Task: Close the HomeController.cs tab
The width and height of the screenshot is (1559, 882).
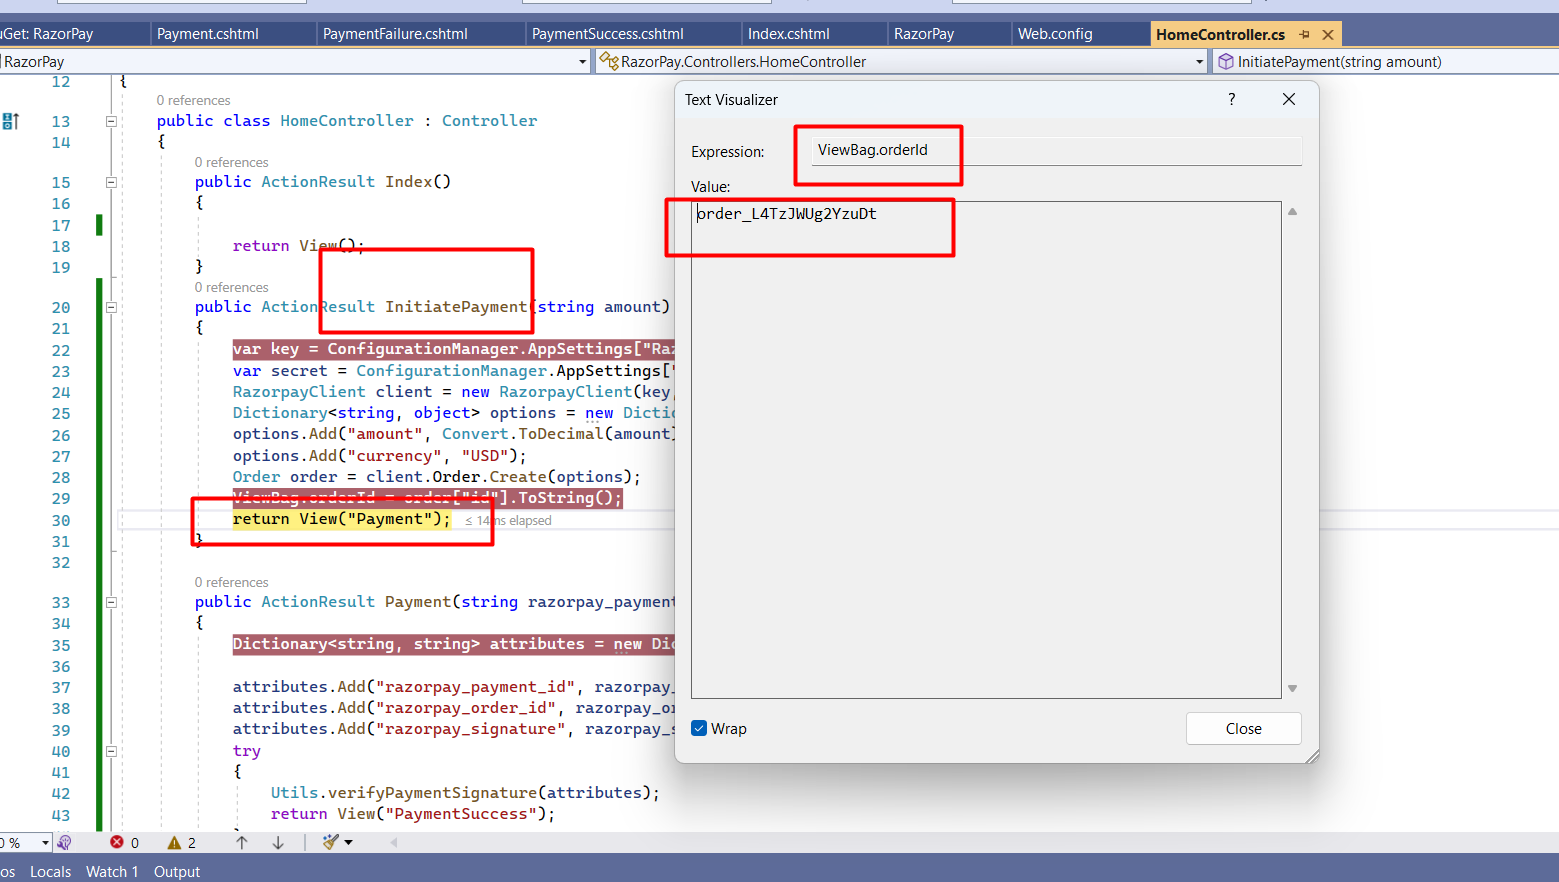Action: (x=1328, y=34)
